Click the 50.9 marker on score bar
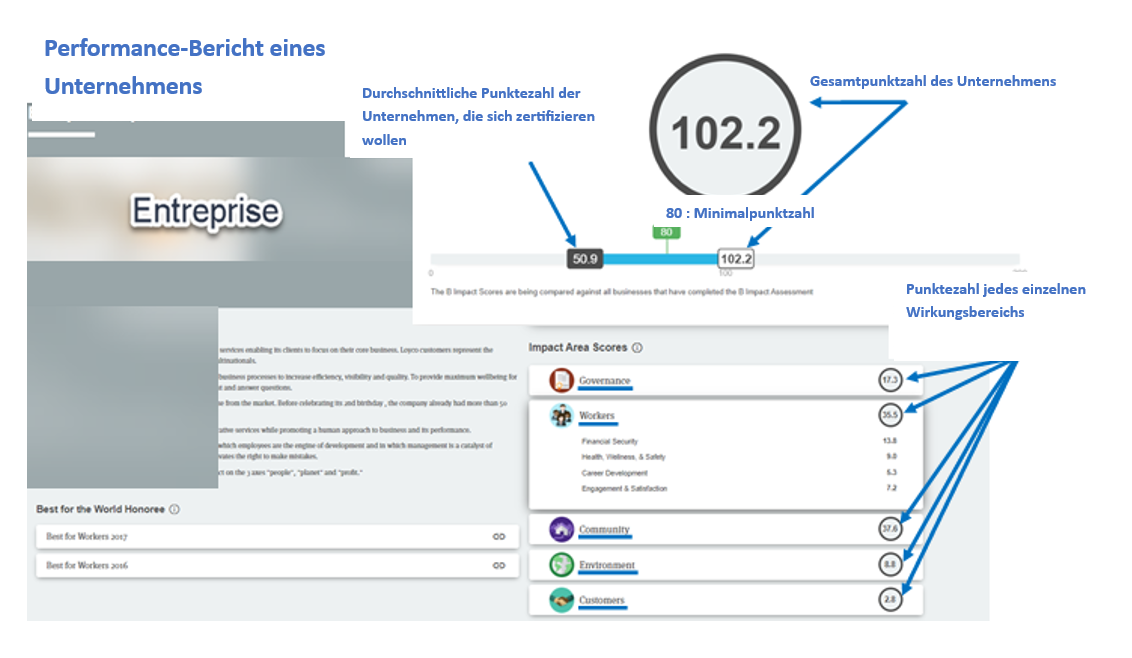Image resolution: width=1132 pixels, height=658 pixels. pos(585,258)
